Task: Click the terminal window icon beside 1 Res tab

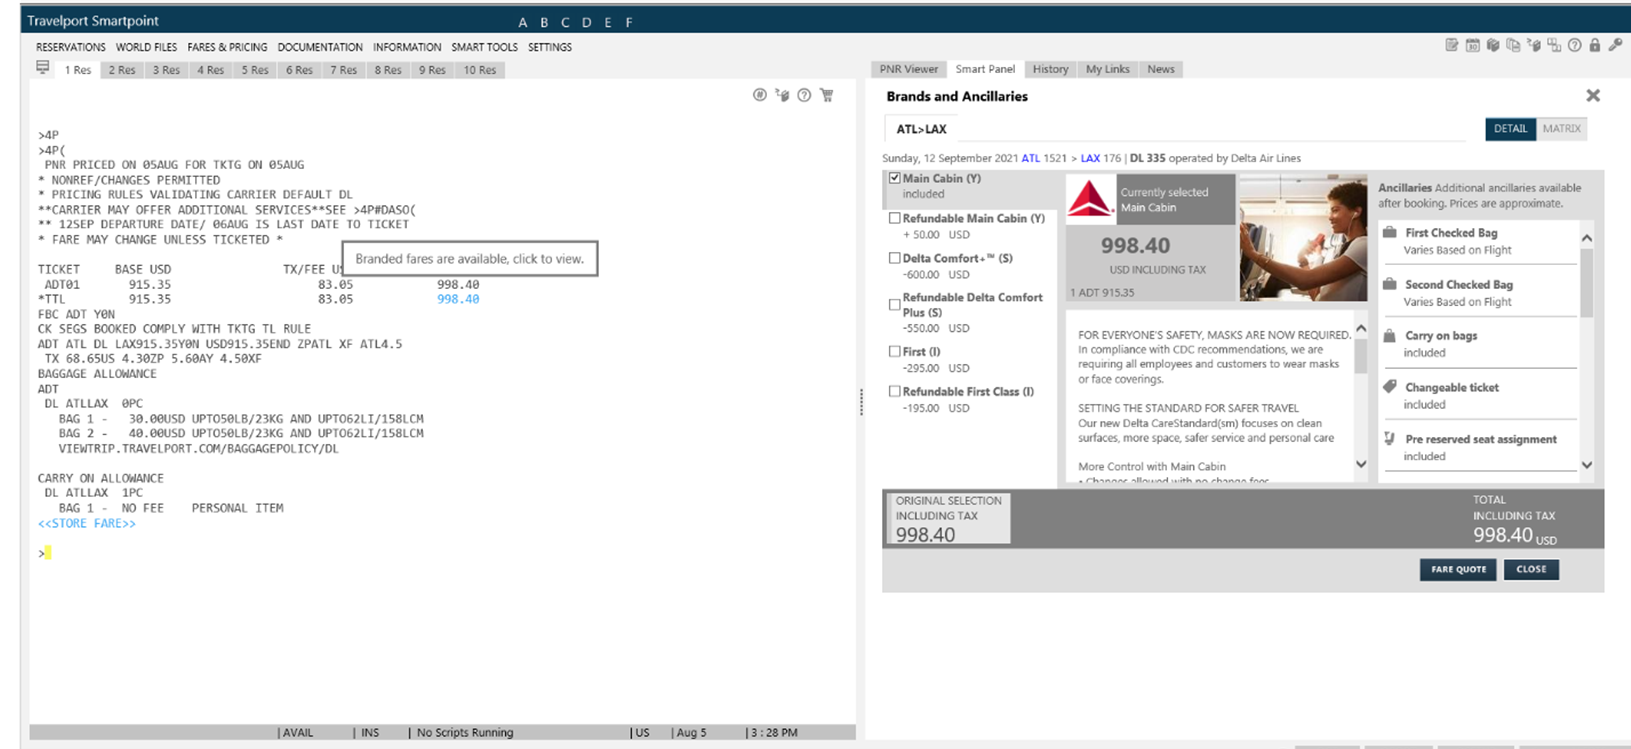Action: 43,67
